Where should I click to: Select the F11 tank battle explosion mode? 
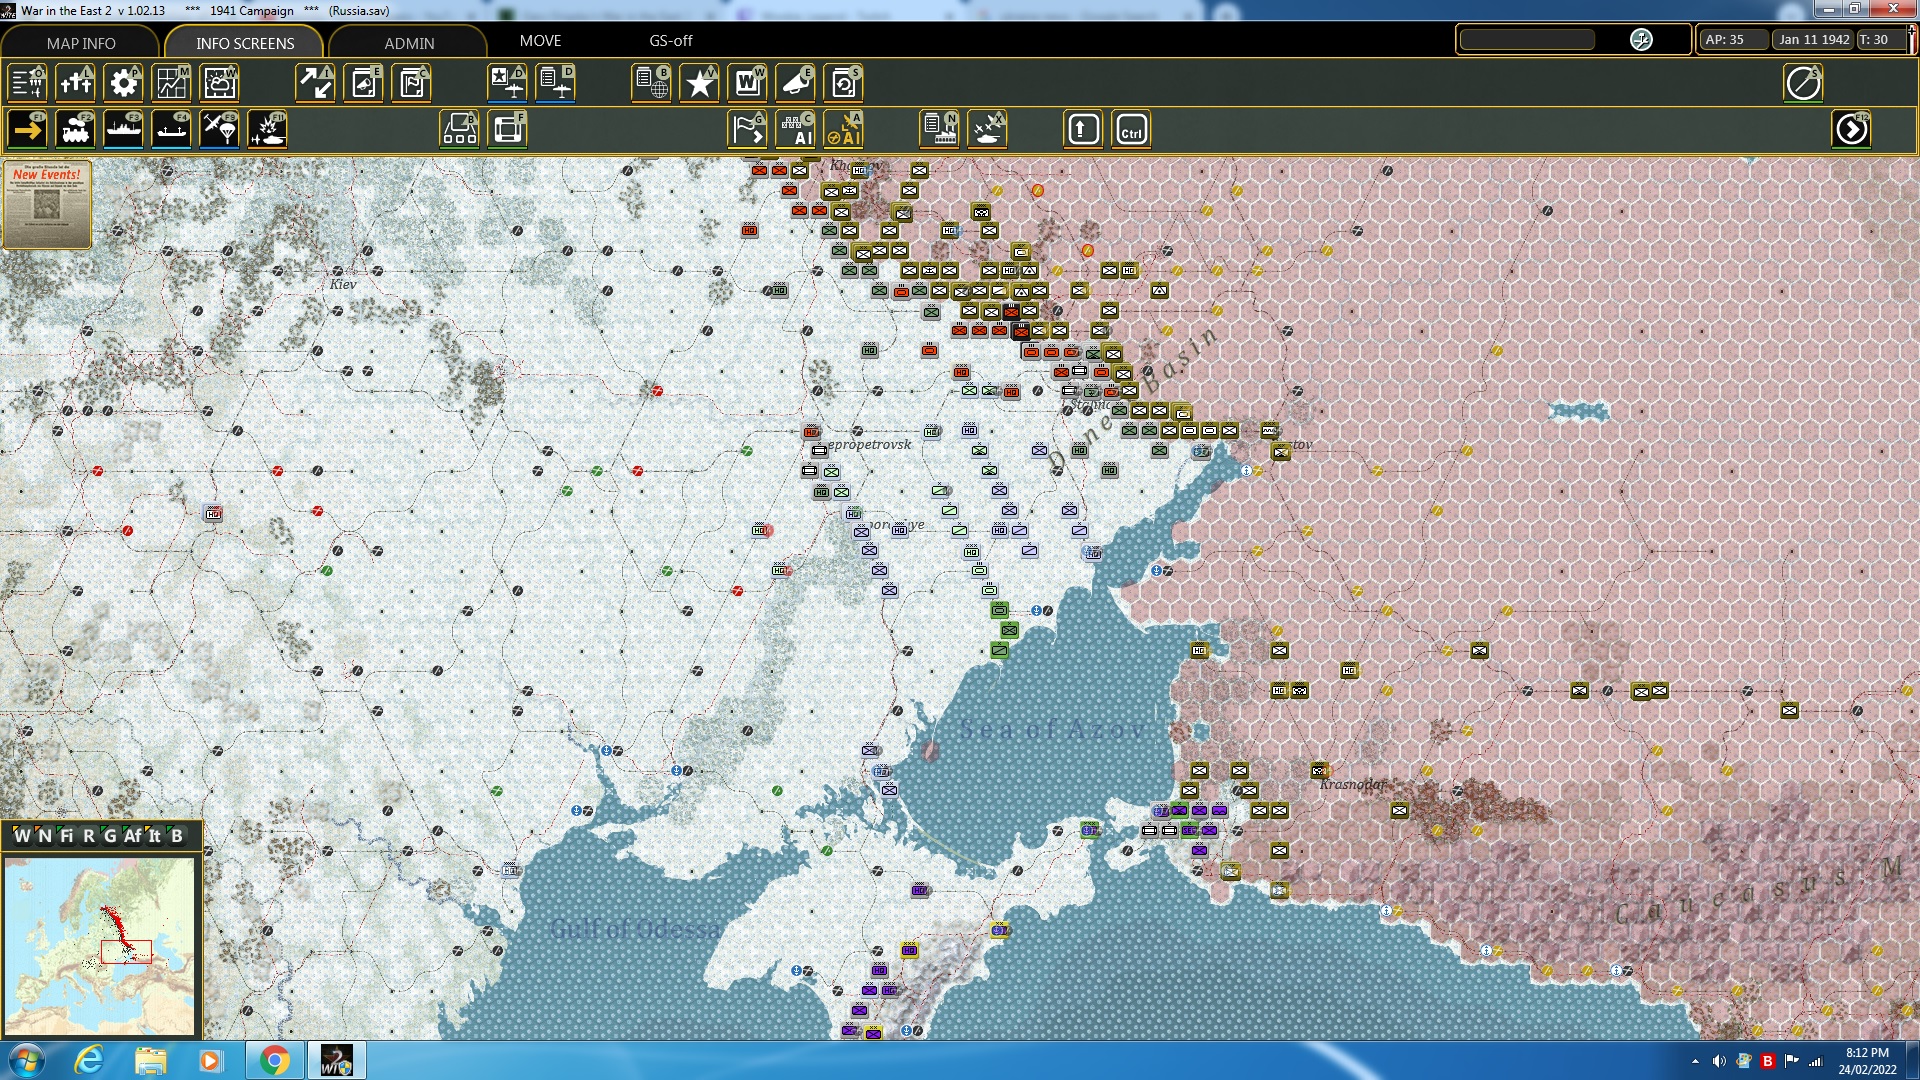pyautogui.click(x=267, y=130)
